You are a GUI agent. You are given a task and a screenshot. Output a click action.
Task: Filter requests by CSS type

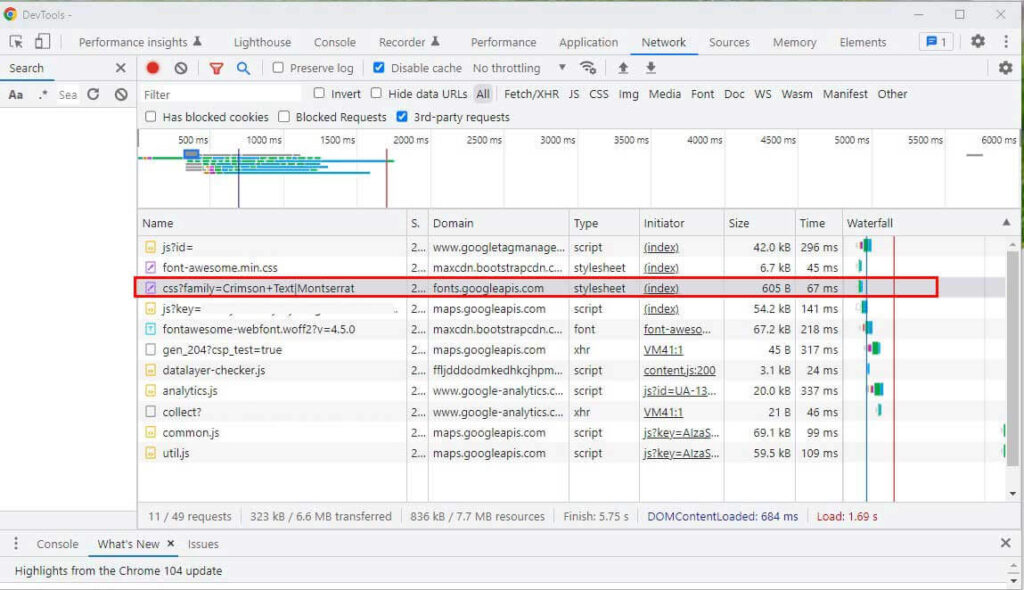[598, 93]
